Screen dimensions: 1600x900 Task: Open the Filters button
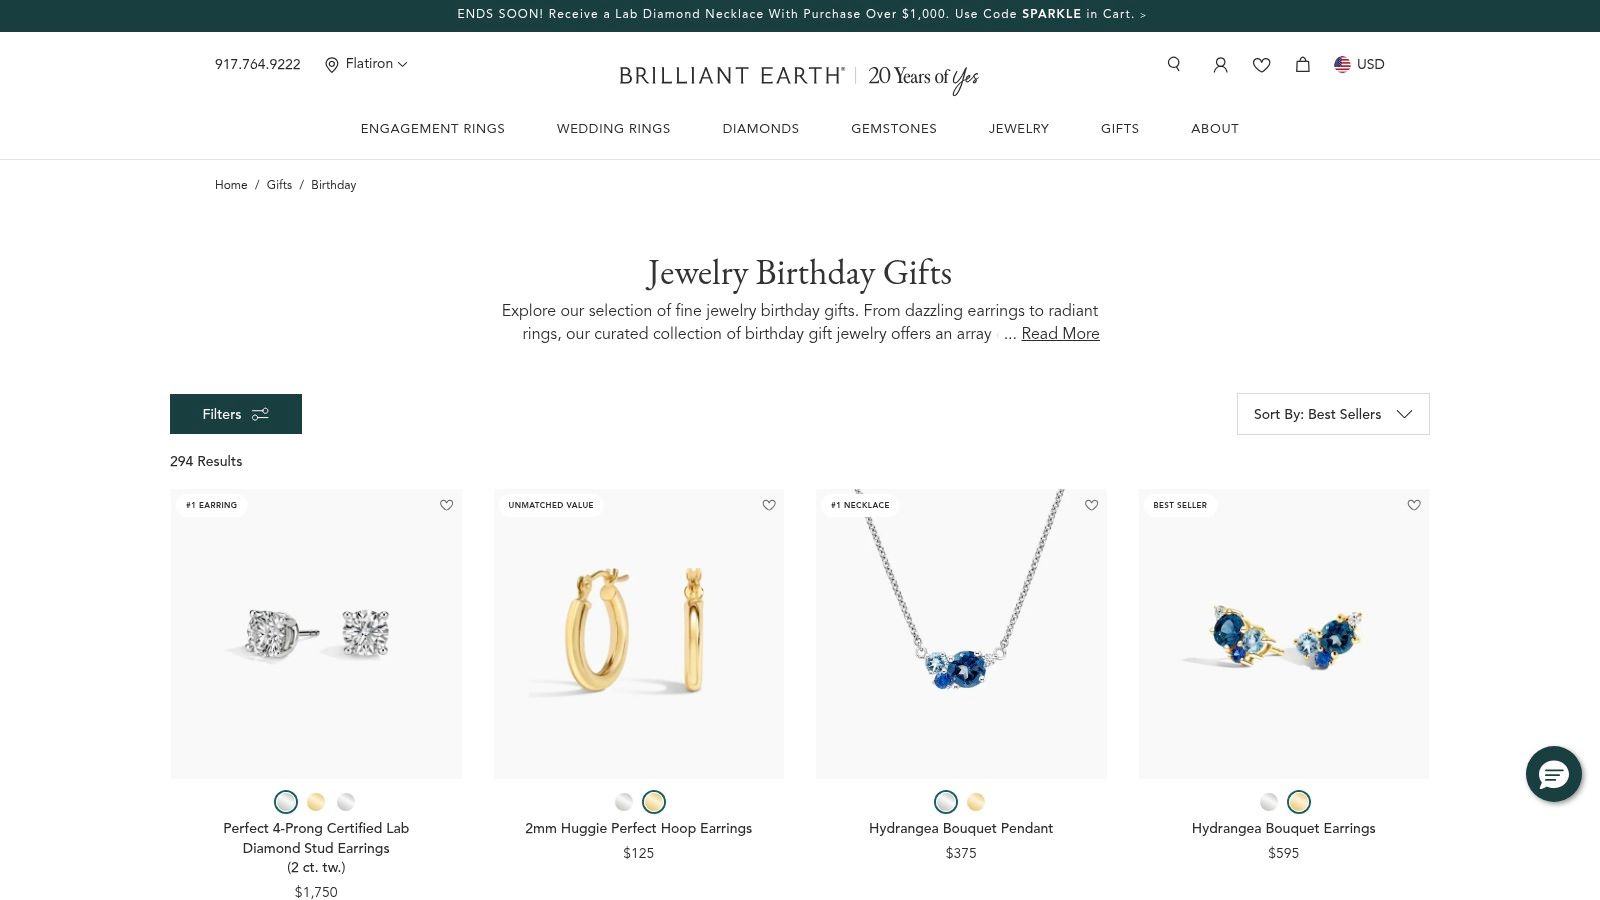236,414
